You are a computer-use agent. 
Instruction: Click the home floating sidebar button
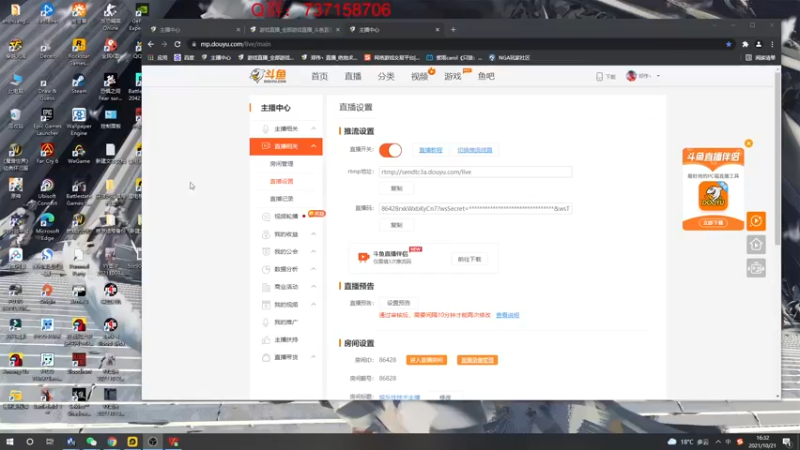[x=756, y=244]
